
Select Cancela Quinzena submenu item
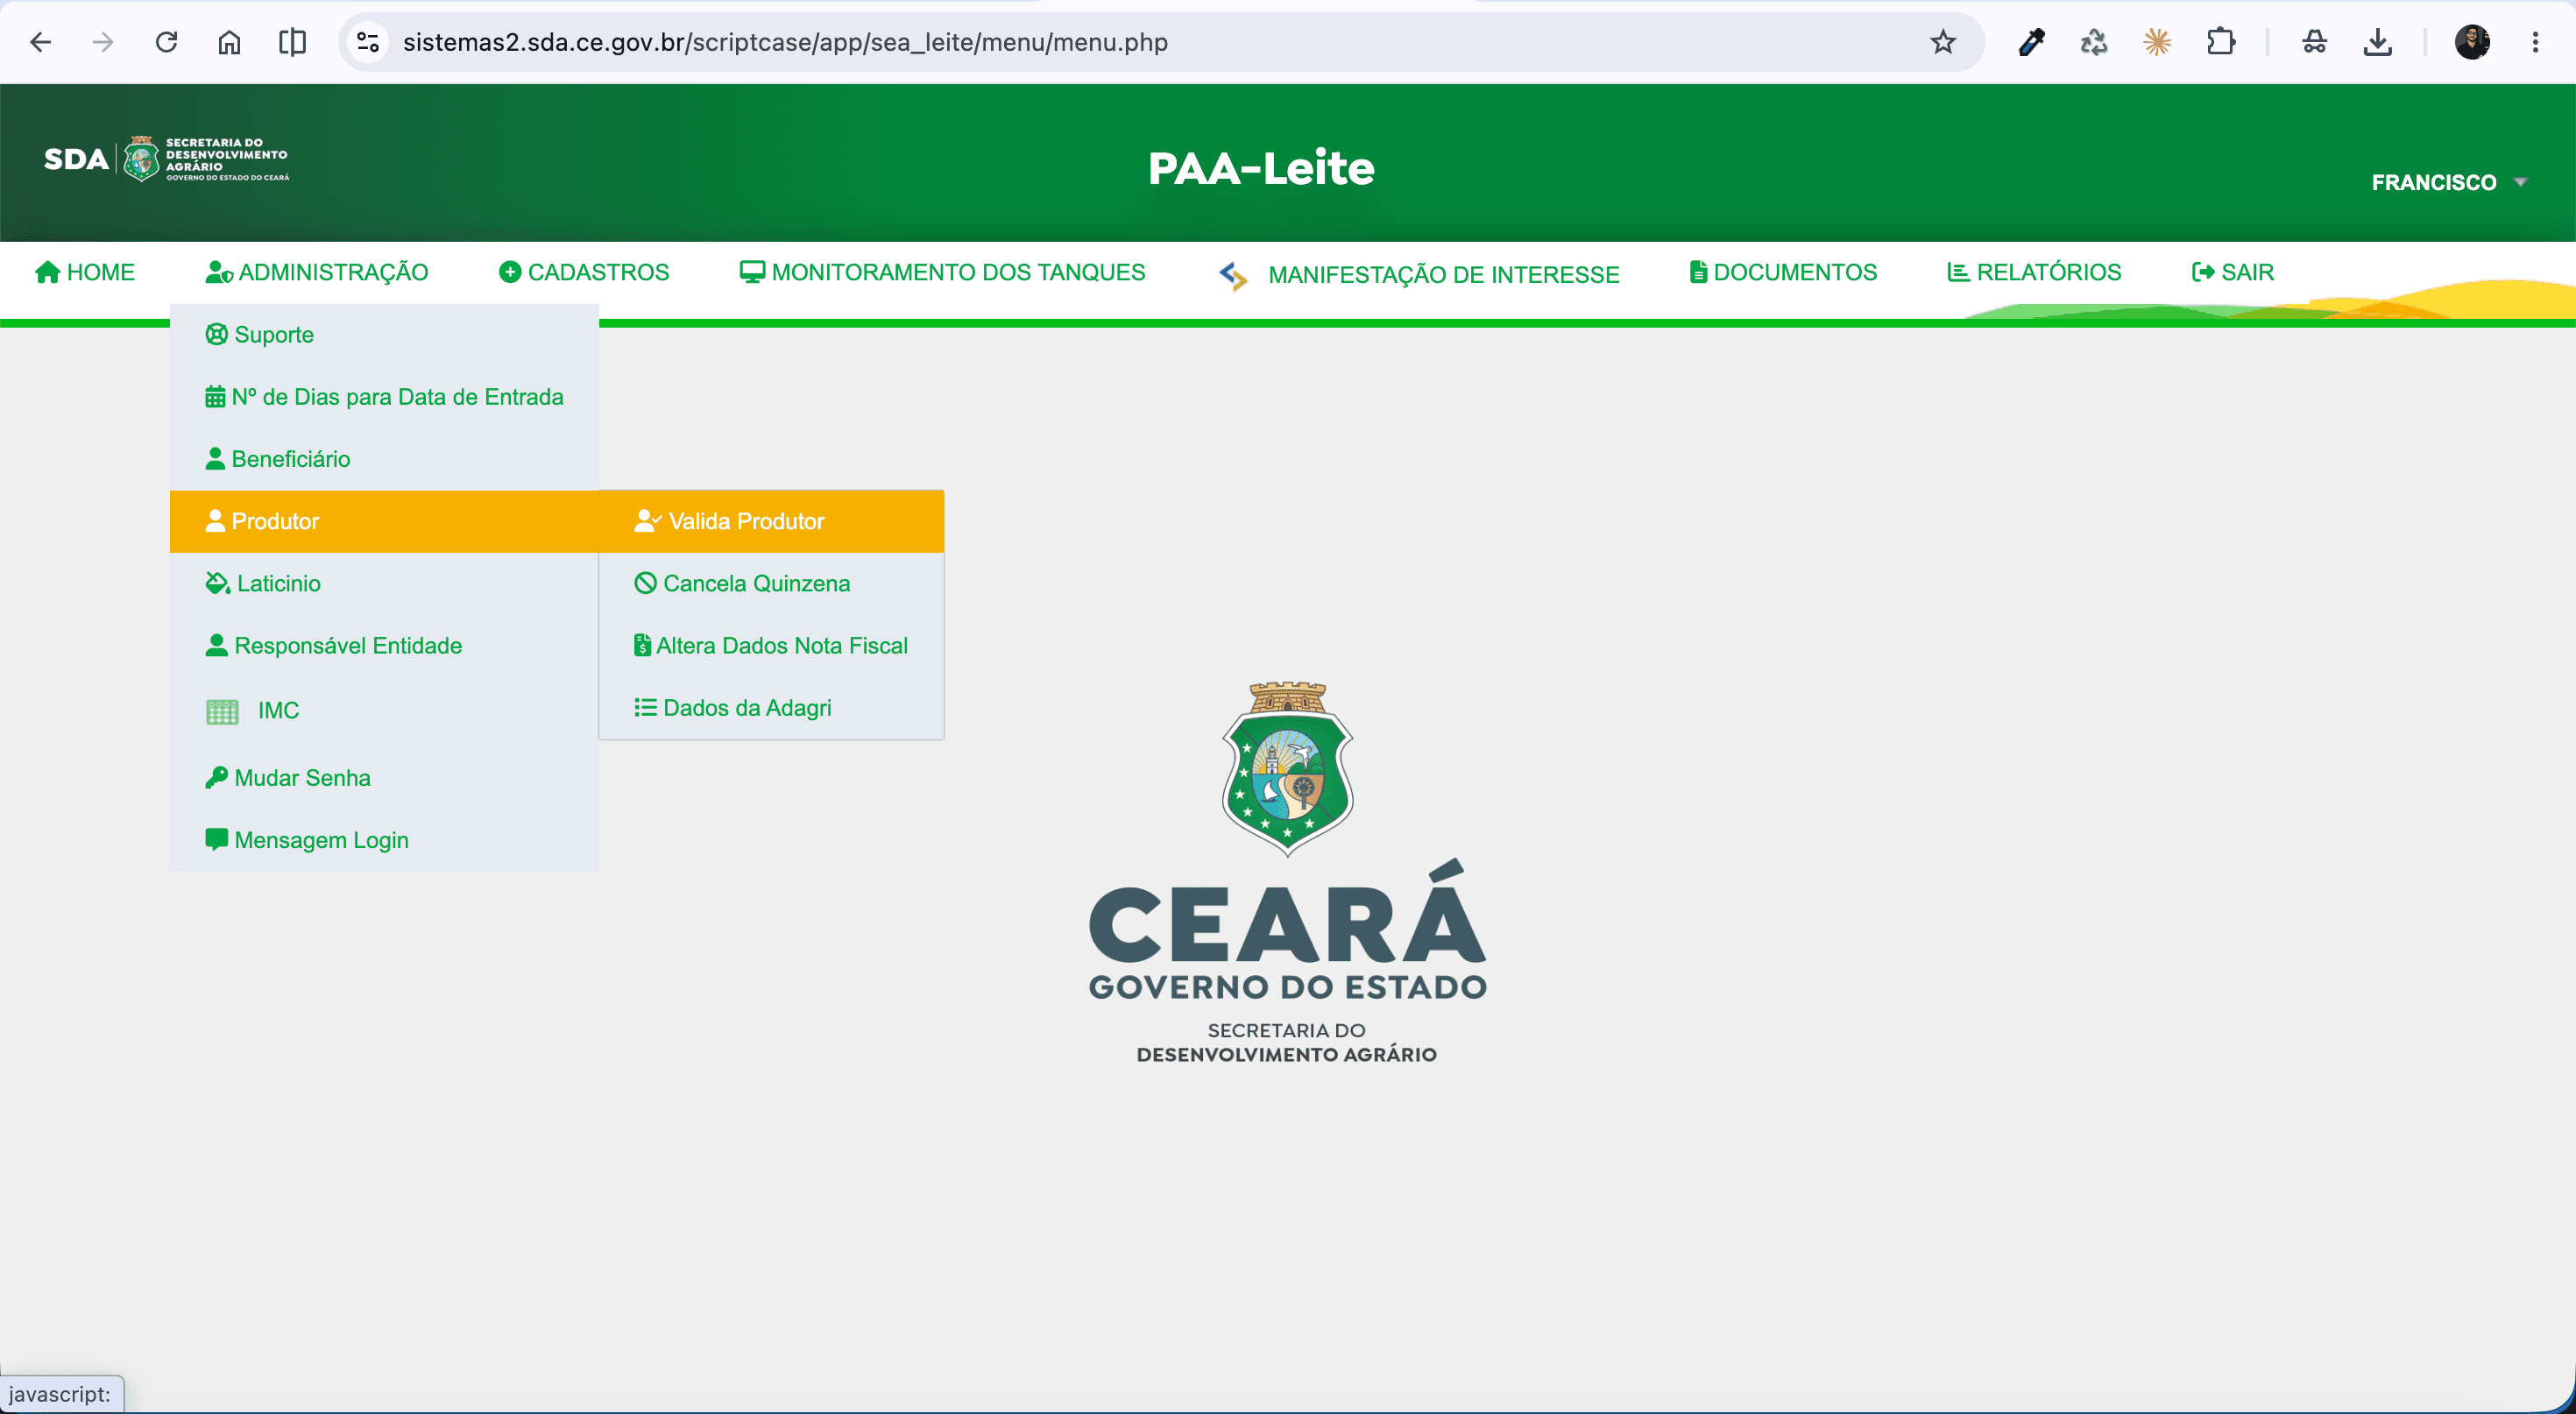click(771, 583)
